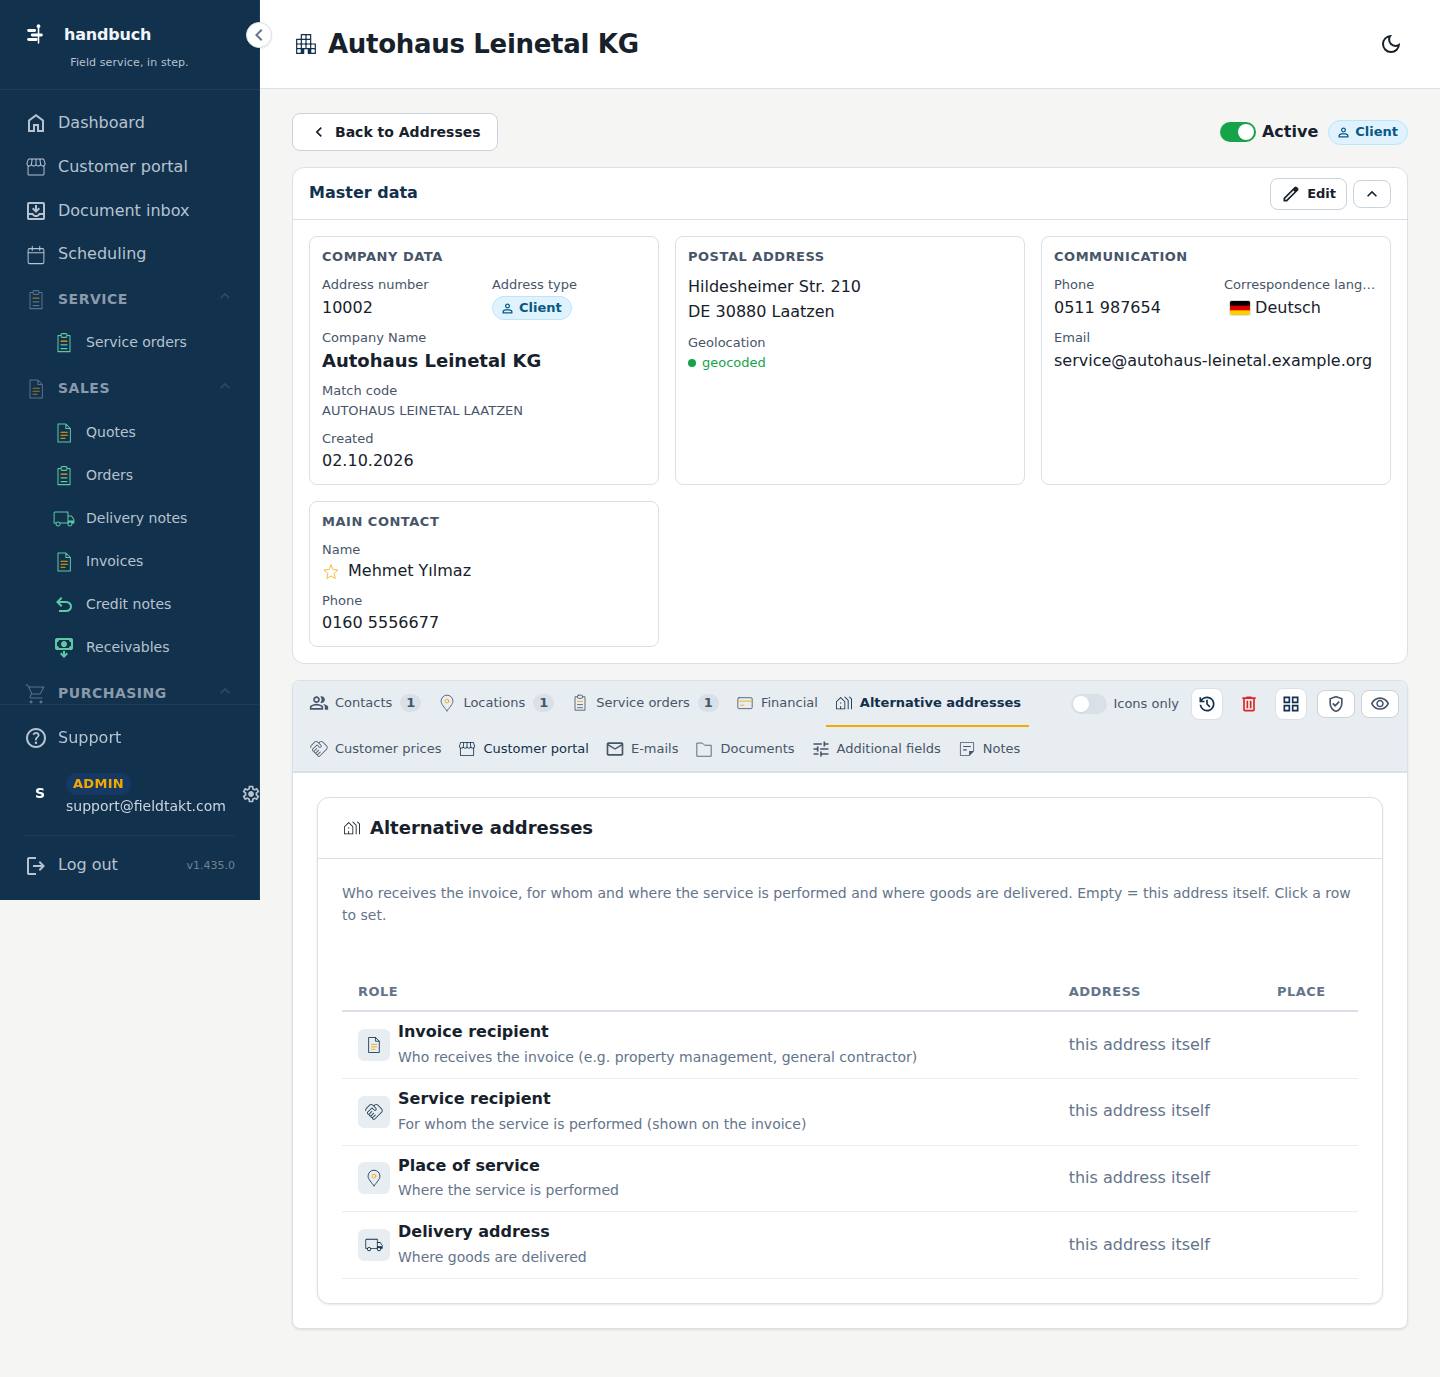Click the shield check icon button
The height and width of the screenshot is (1377, 1440).
tap(1336, 704)
